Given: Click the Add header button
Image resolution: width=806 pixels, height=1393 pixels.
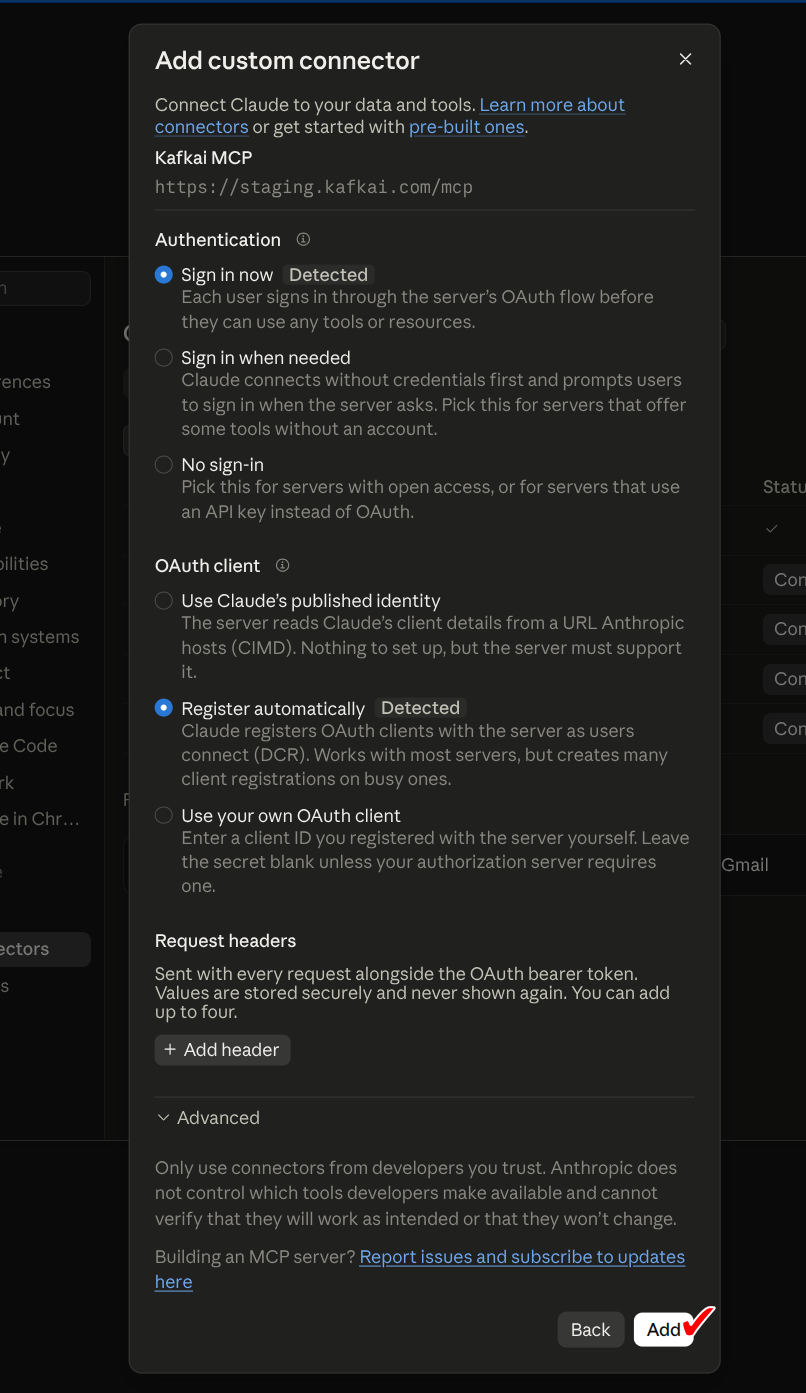Looking at the screenshot, I should [x=222, y=1050].
